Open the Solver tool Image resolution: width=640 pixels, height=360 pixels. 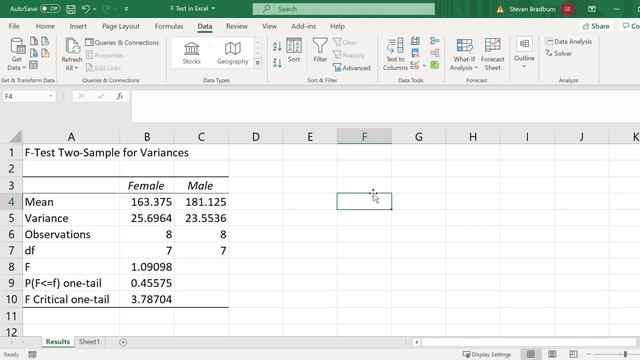point(558,53)
